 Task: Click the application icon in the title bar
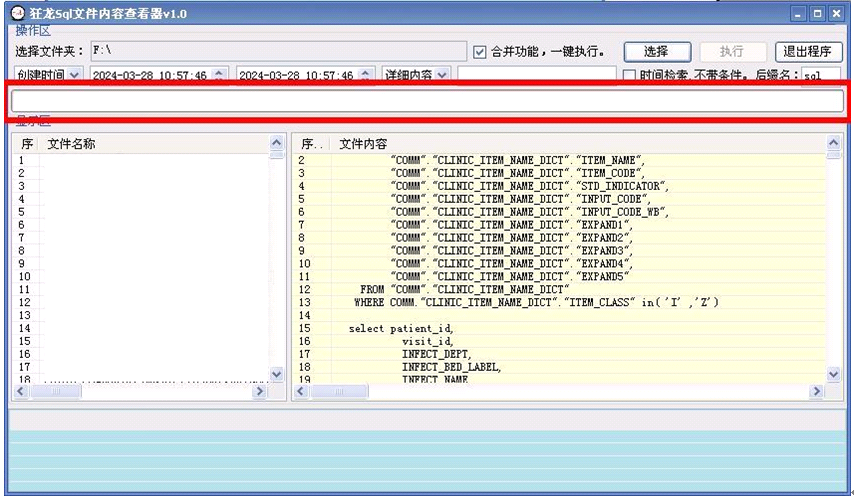[x=17, y=13]
